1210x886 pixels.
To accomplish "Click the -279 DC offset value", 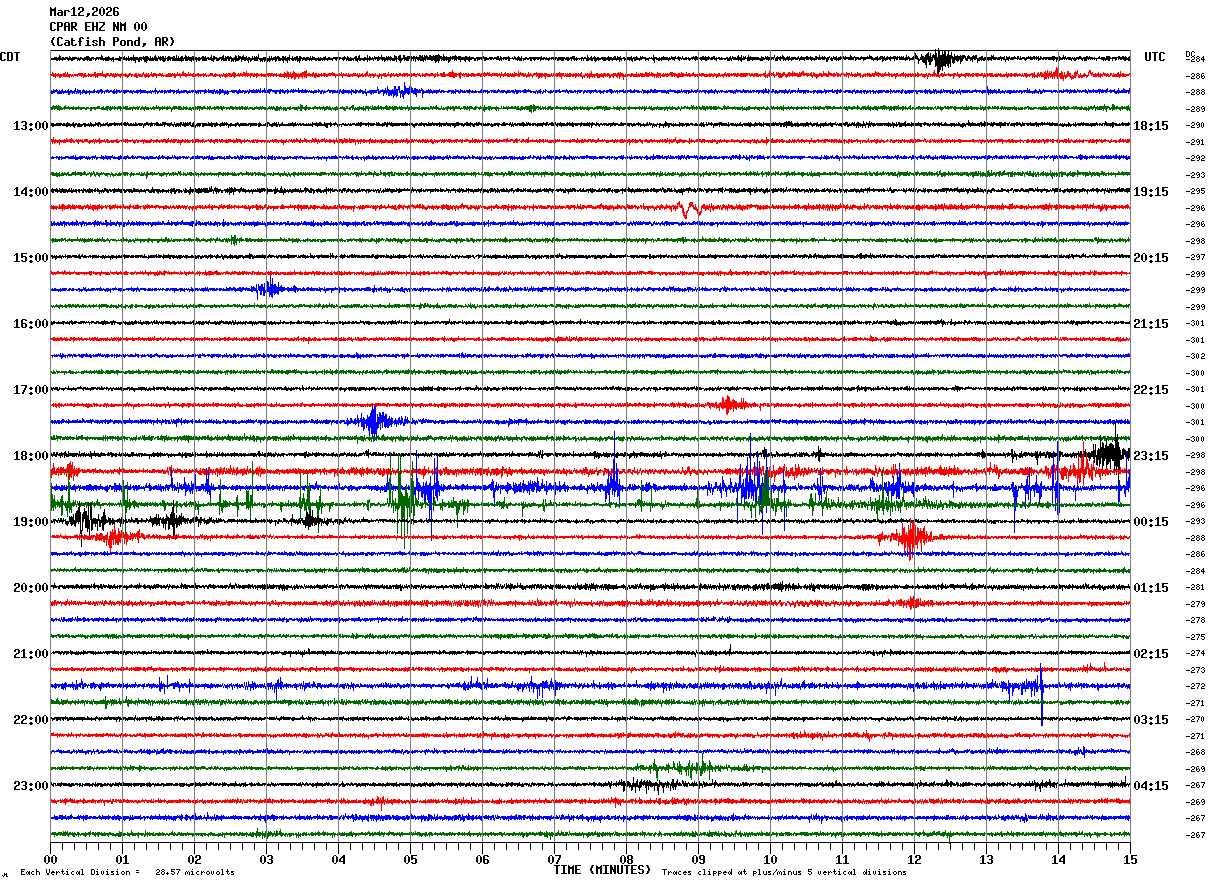I will 1195,604.
